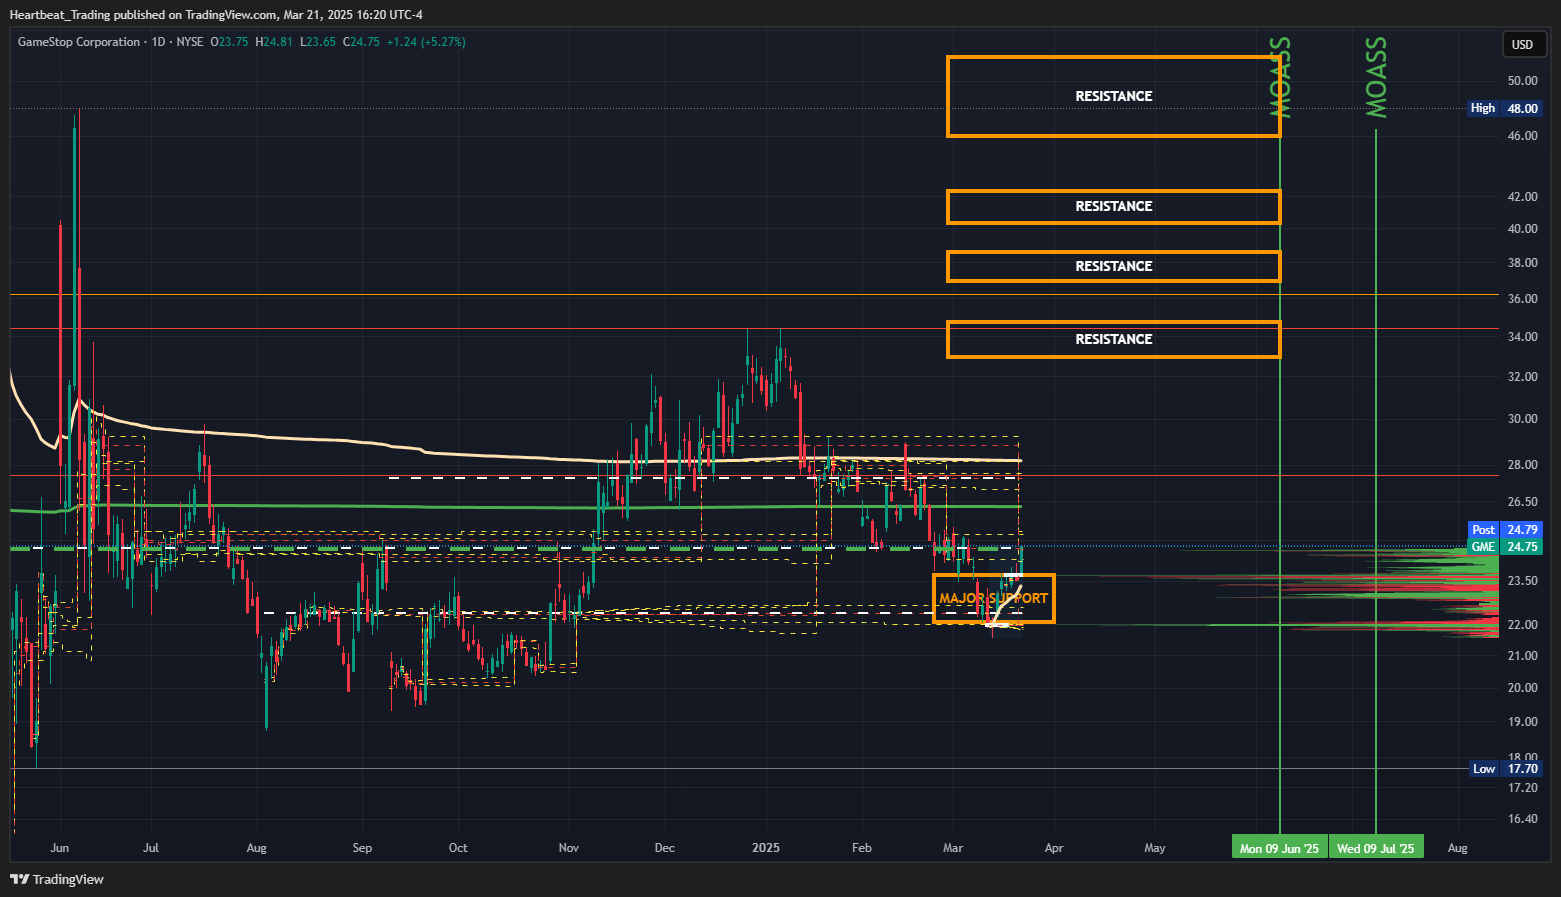The width and height of the screenshot is (1561, 897).
Task: Click the 30.00 price axis label
Action: click(x=1522, y=419)
